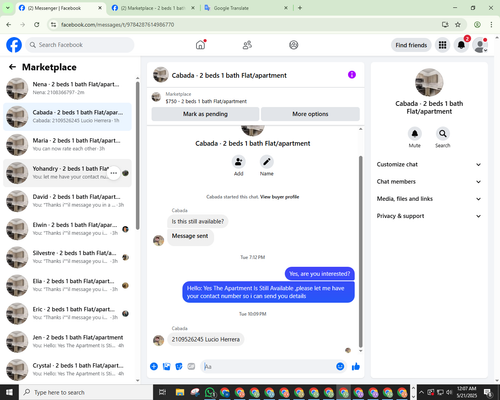Viewport: 500px width, 400px height.
Task: Switch to the Google Translate tab
Action: [246, 8]
